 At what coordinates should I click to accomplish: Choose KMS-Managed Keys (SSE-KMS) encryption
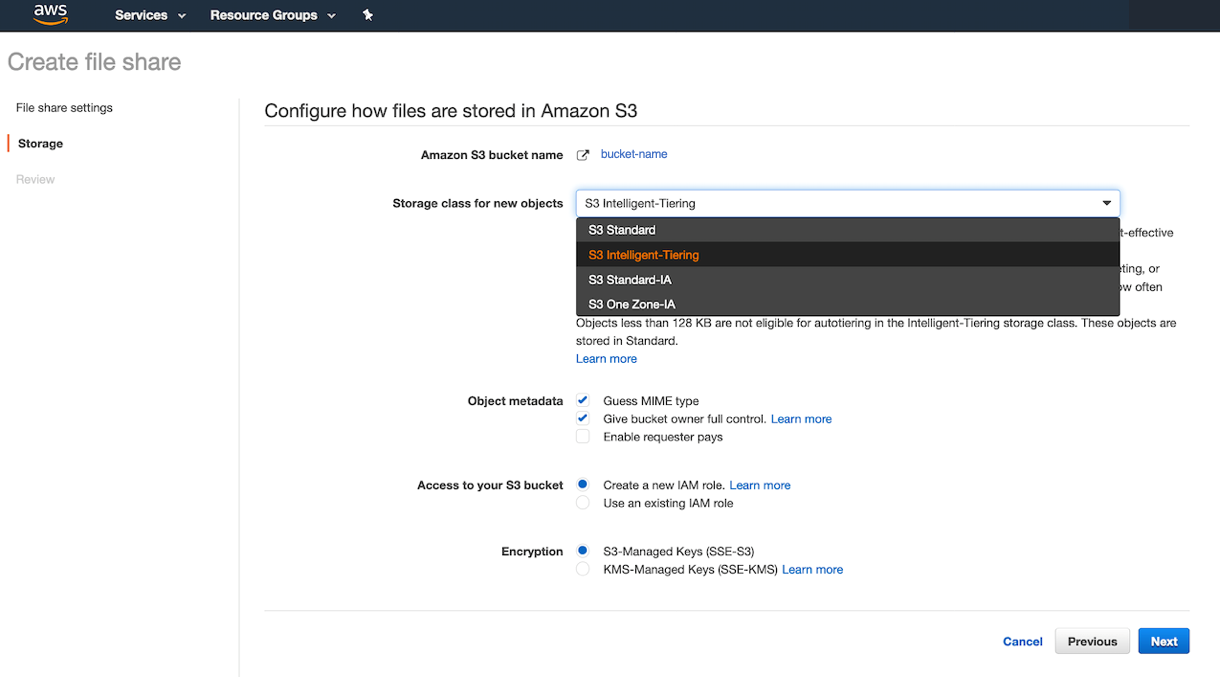coord(583,568)
